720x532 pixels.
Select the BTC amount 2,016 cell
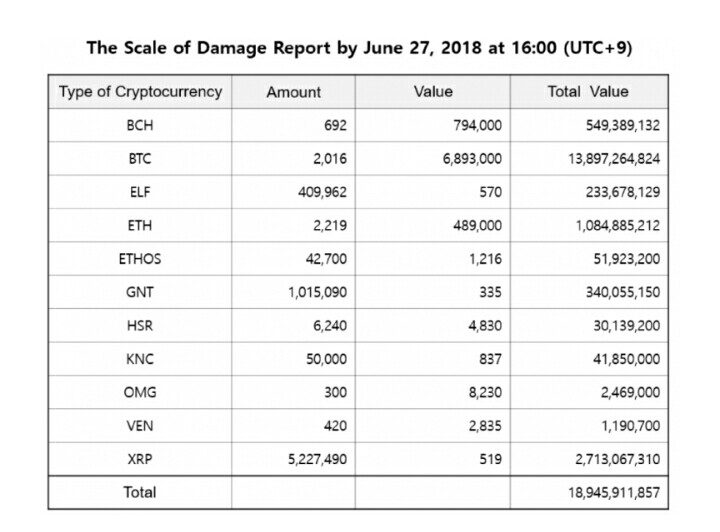pyautogui.click(x=328, y=158)
